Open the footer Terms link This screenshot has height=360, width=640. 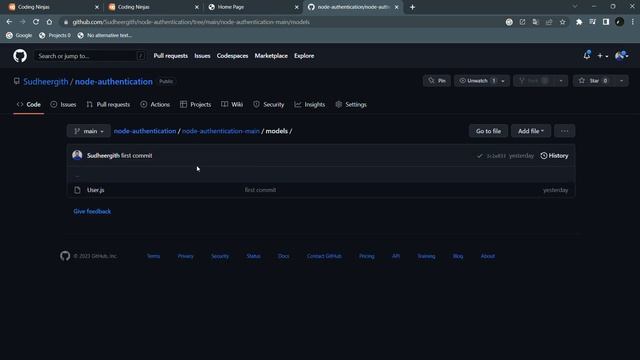(153, 256)
